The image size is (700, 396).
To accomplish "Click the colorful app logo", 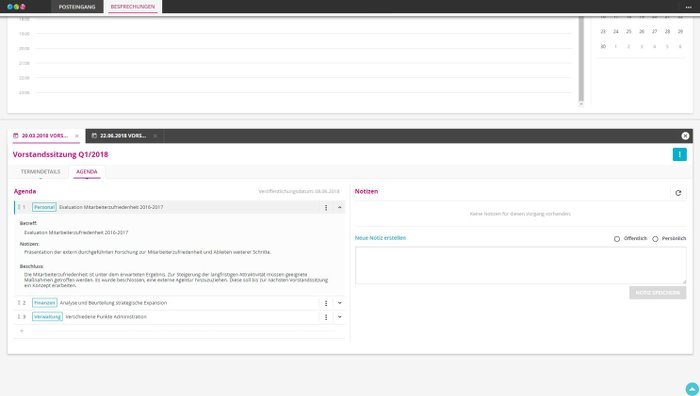I will click(x=17, y=7).
